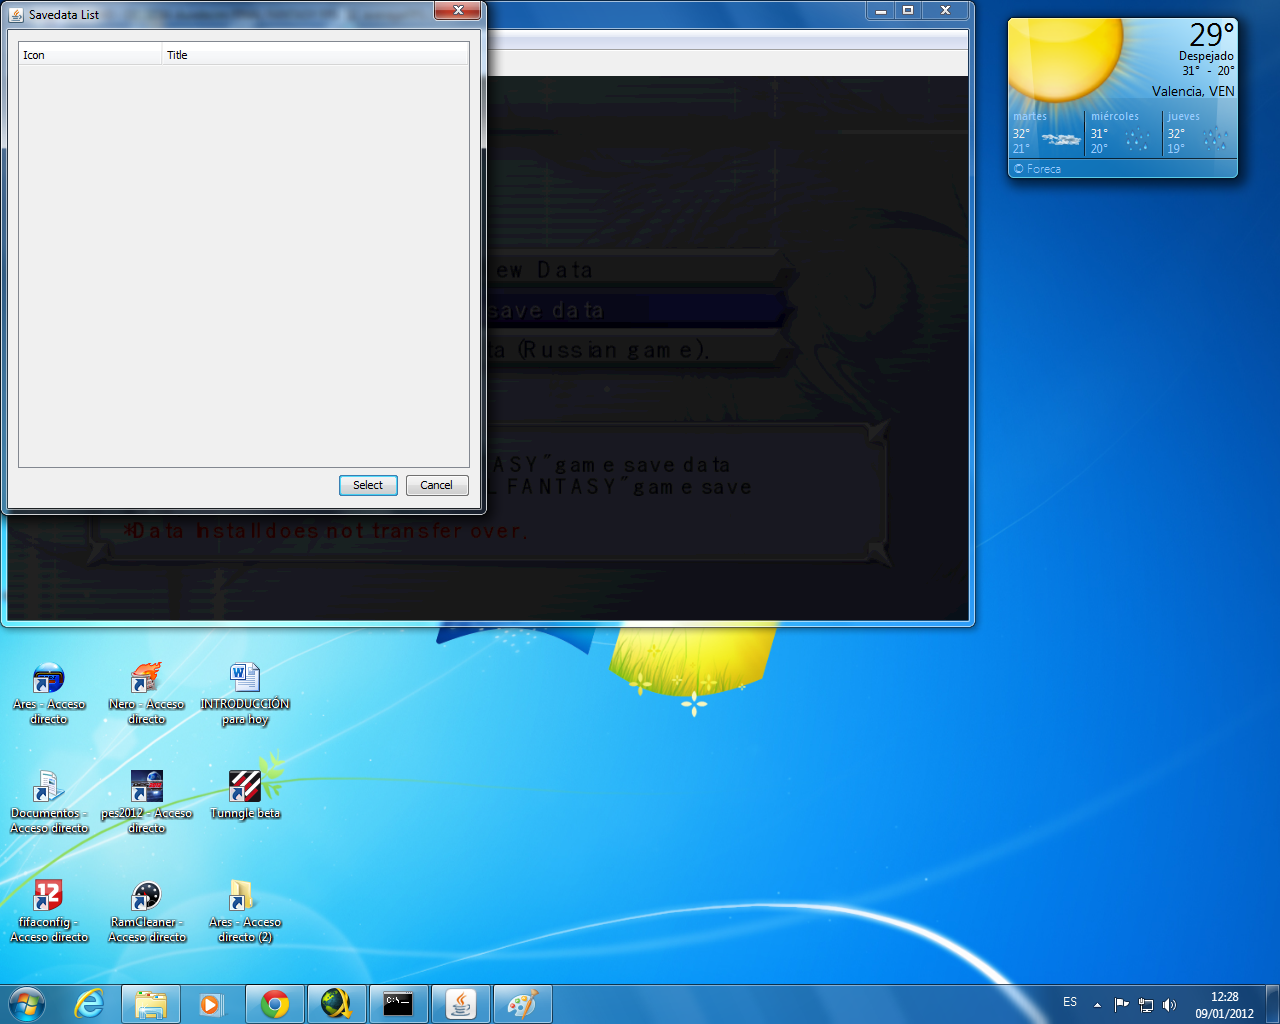The height and width of the screenshot is (1024, 1280).
Task: Click the Title column header
Action: point(315,55)
